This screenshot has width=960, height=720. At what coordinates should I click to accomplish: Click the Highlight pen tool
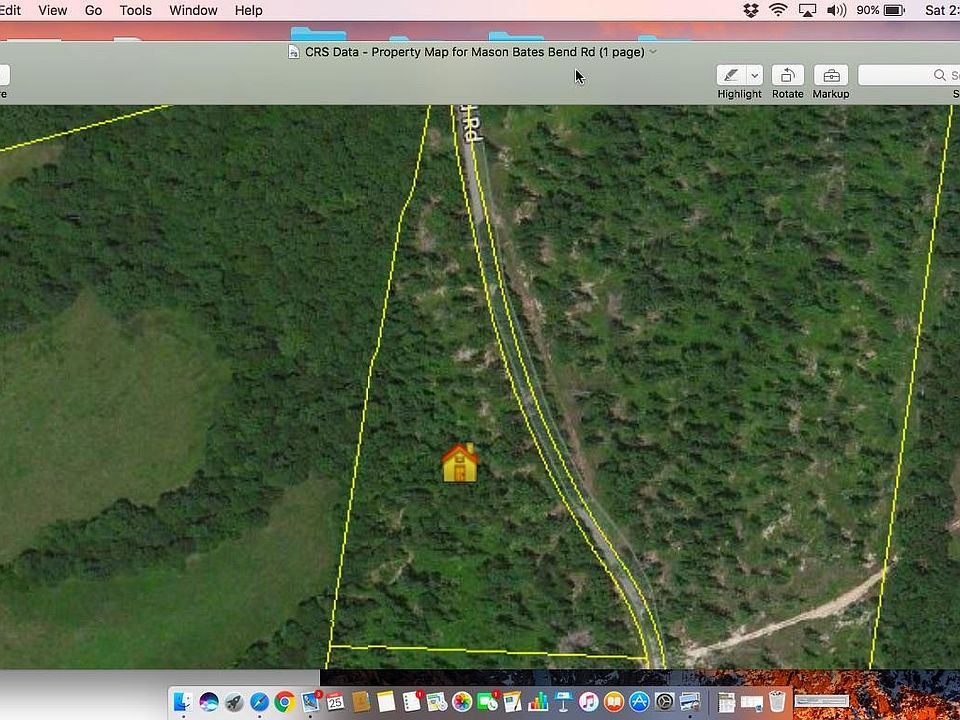pos(731,75)
